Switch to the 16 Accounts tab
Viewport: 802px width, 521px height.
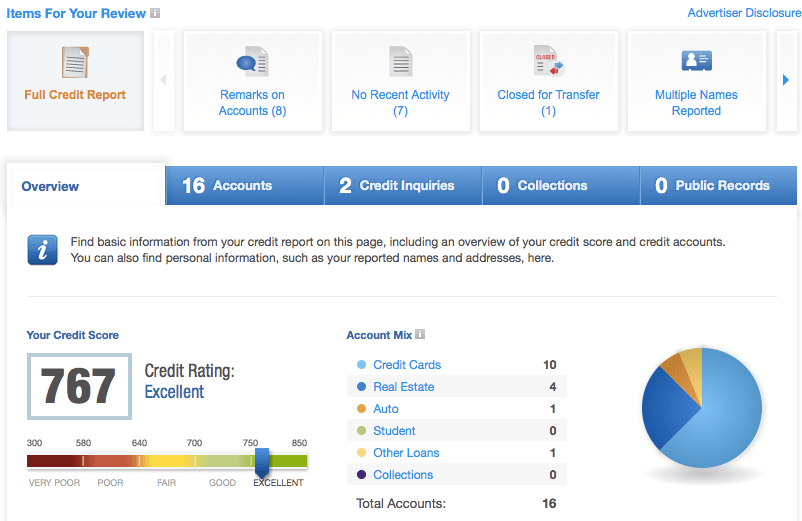pyautogui.click(x=244, y=185)
